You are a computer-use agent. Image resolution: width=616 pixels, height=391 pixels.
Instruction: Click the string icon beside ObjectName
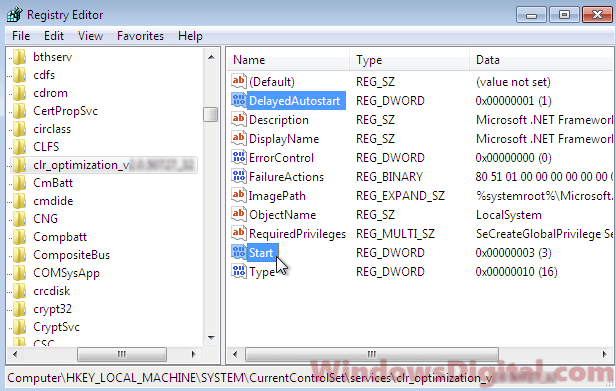[238, 215]
